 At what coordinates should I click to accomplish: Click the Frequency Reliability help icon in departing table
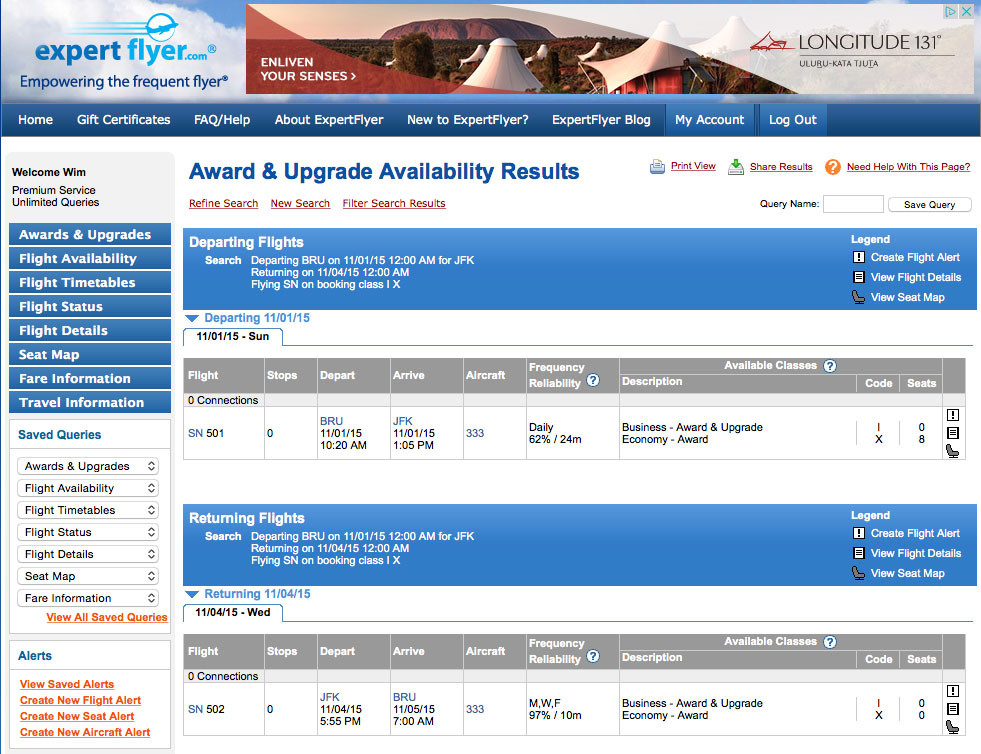[593, 381]
